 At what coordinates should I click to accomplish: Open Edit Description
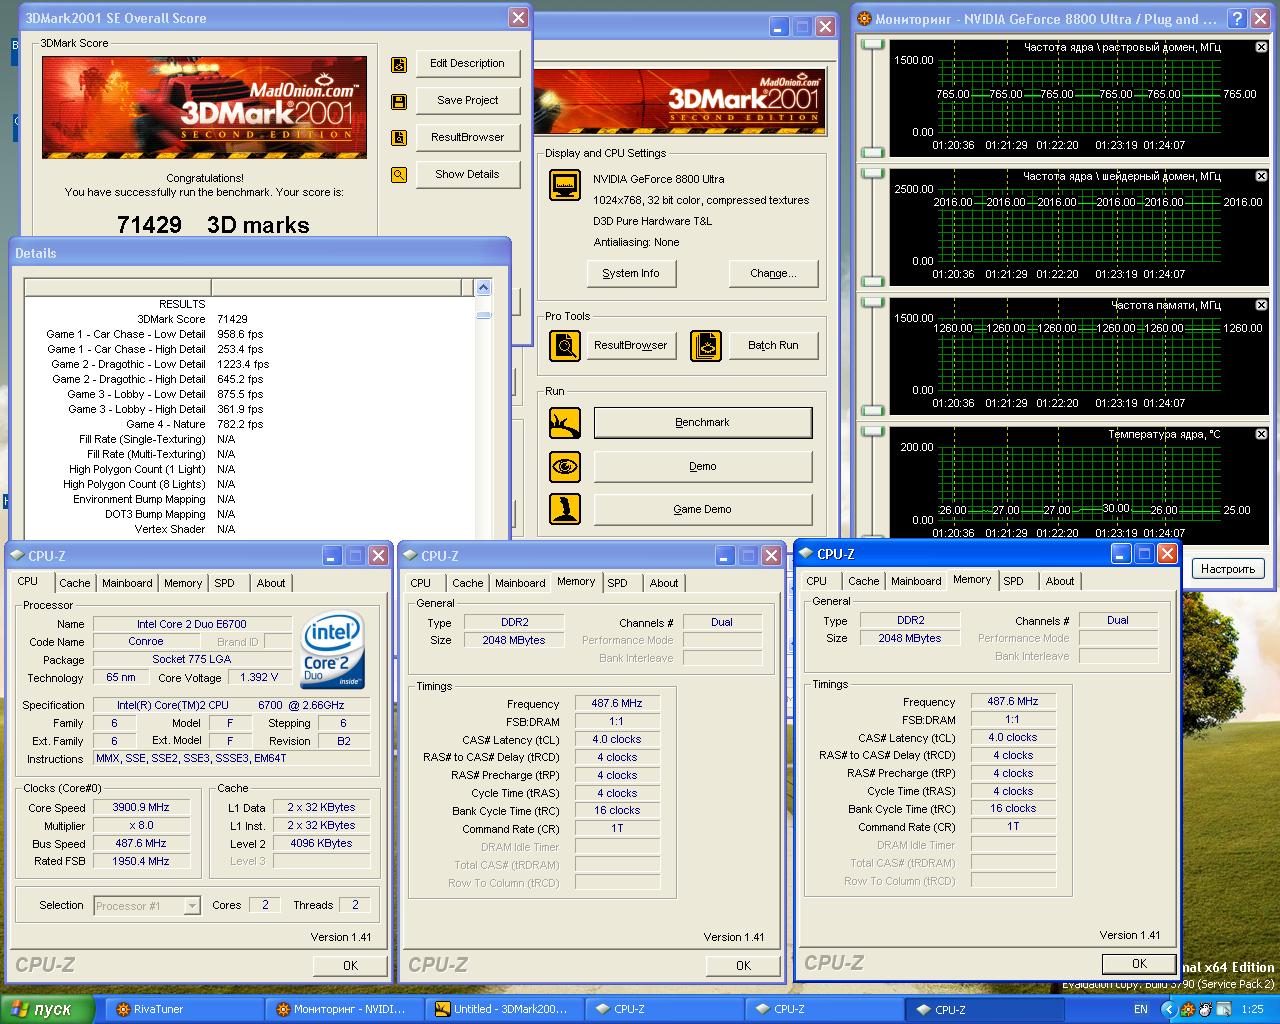pyautogui.click(x=468, y=63)
